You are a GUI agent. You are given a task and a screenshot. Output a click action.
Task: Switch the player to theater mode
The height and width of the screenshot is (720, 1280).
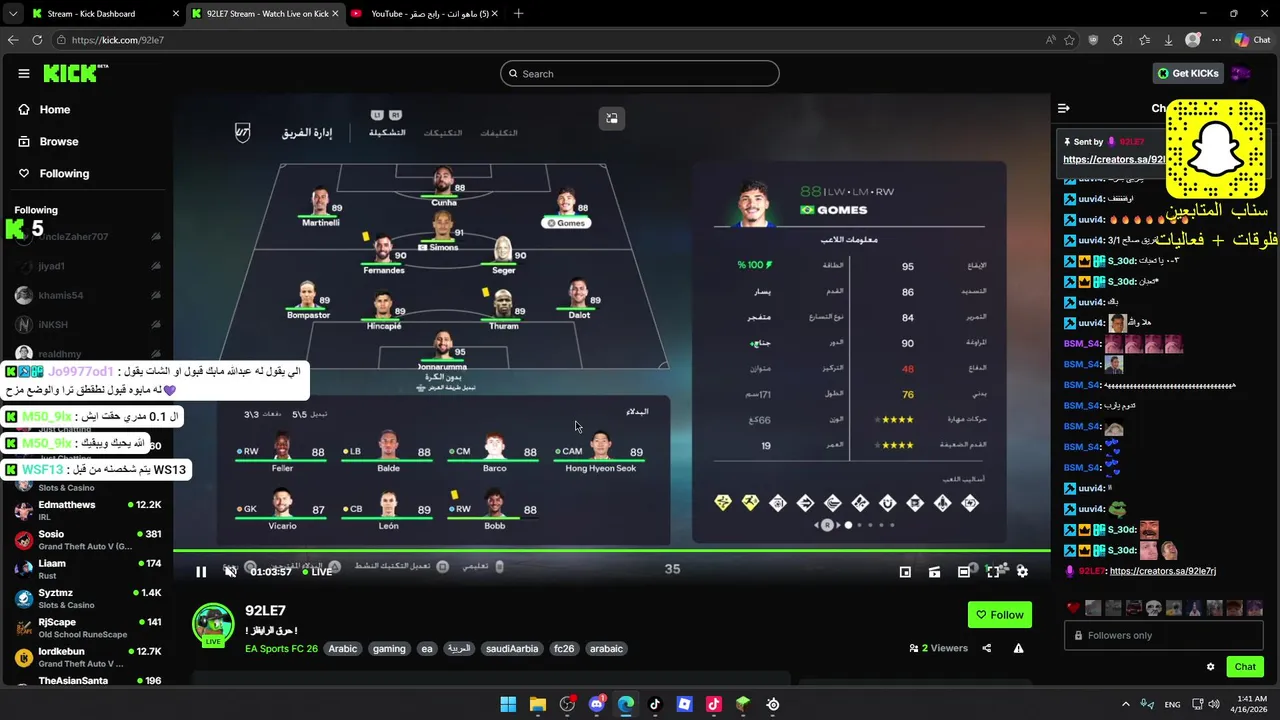[x=963, y=572]
